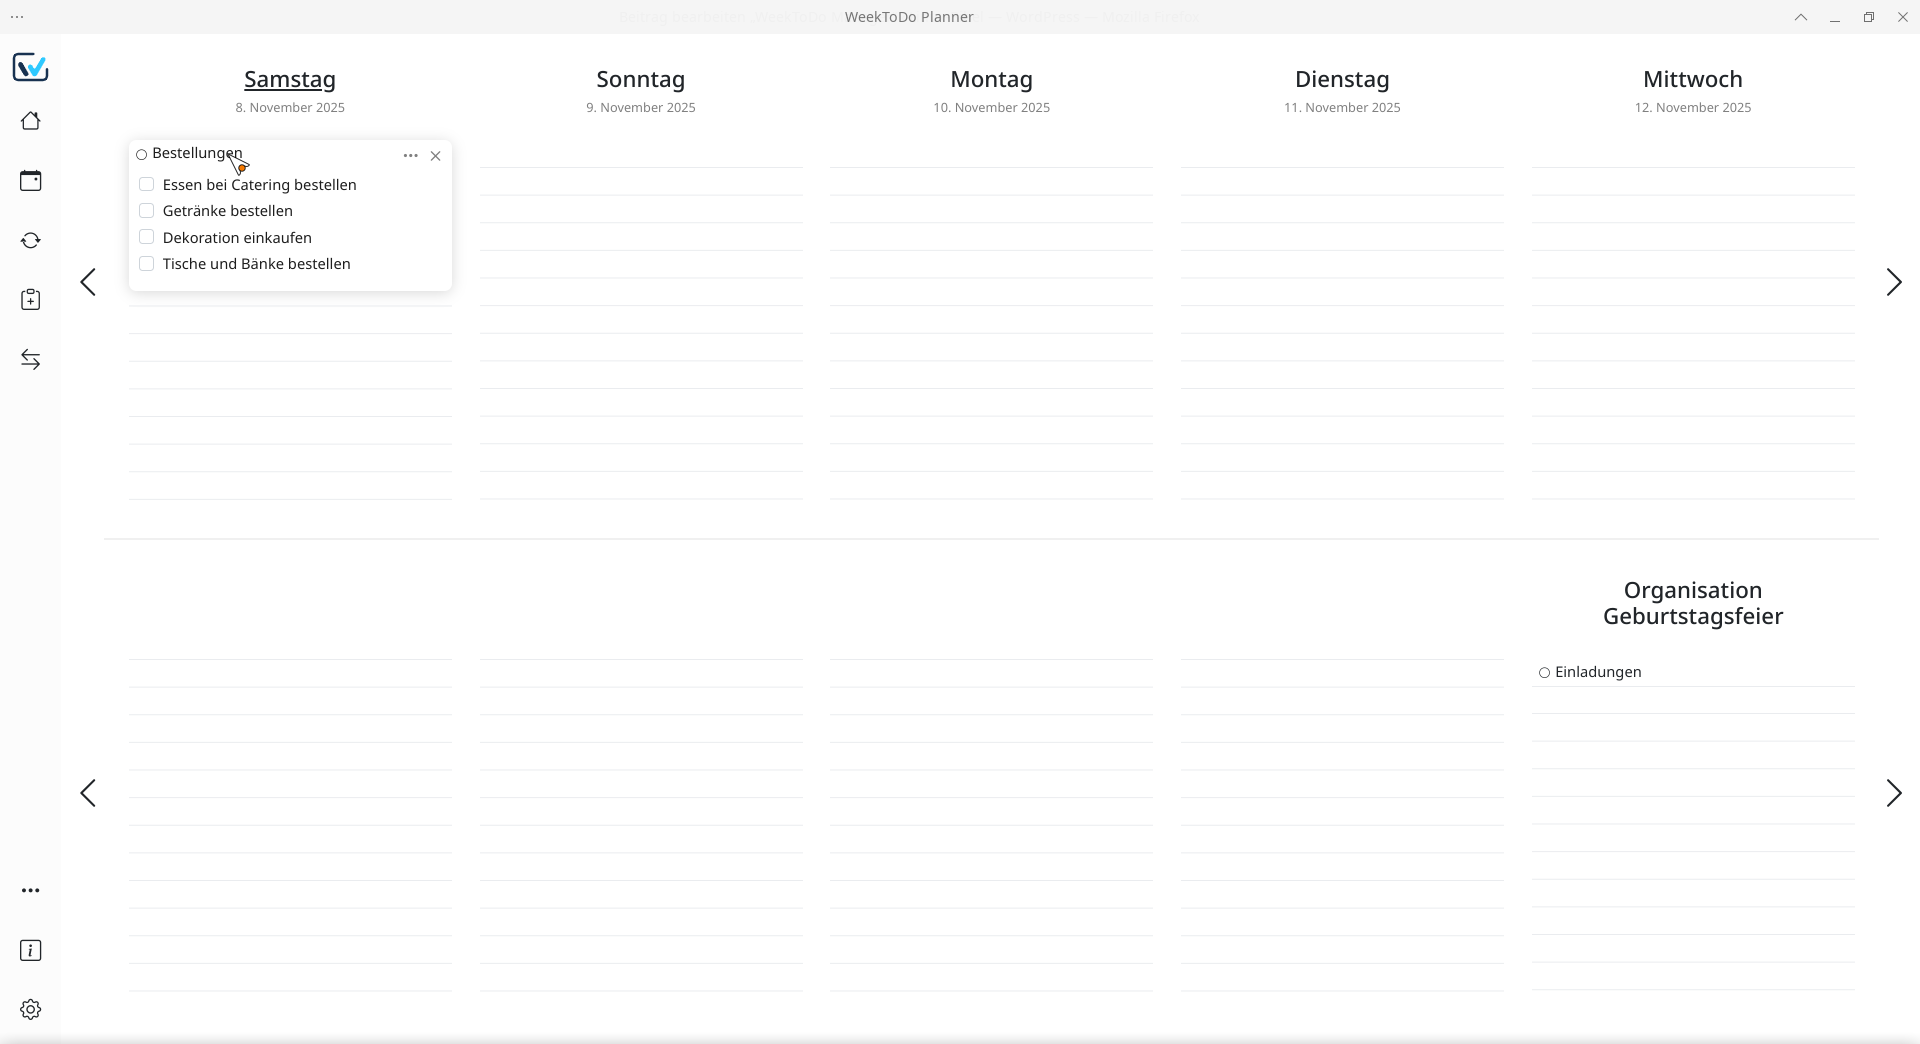The image size is (1920, 1044).
Task: Open Bestellungen task options (three dots)
Action: coord(410,156)
